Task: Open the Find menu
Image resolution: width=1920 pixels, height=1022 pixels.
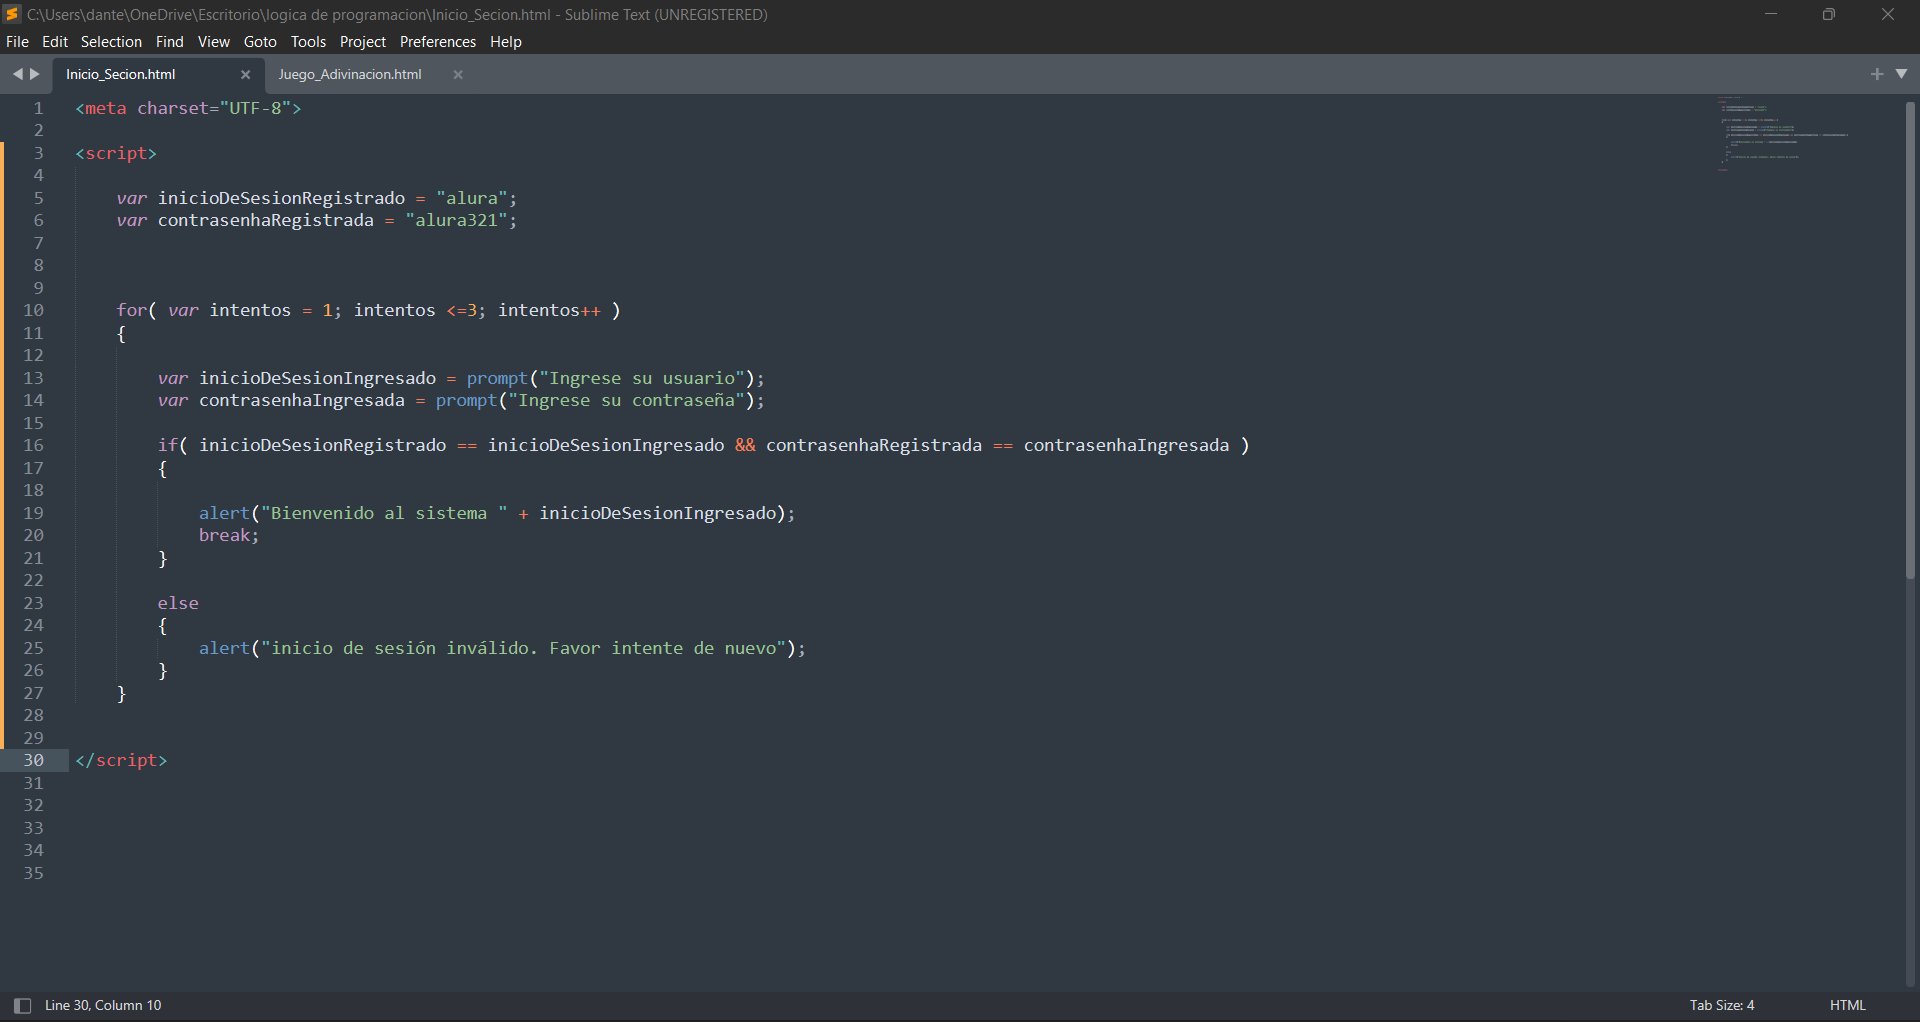Action: [x=170, y=42]
